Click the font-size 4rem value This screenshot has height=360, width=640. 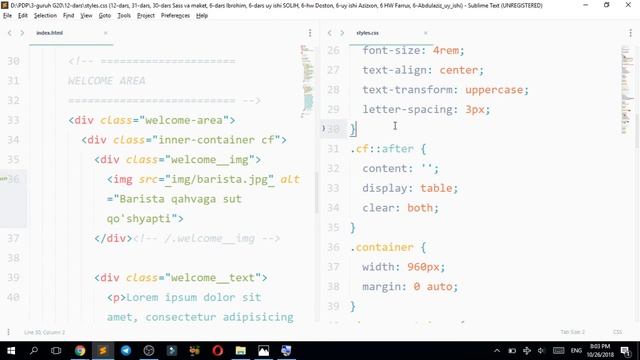pos(446,51)
